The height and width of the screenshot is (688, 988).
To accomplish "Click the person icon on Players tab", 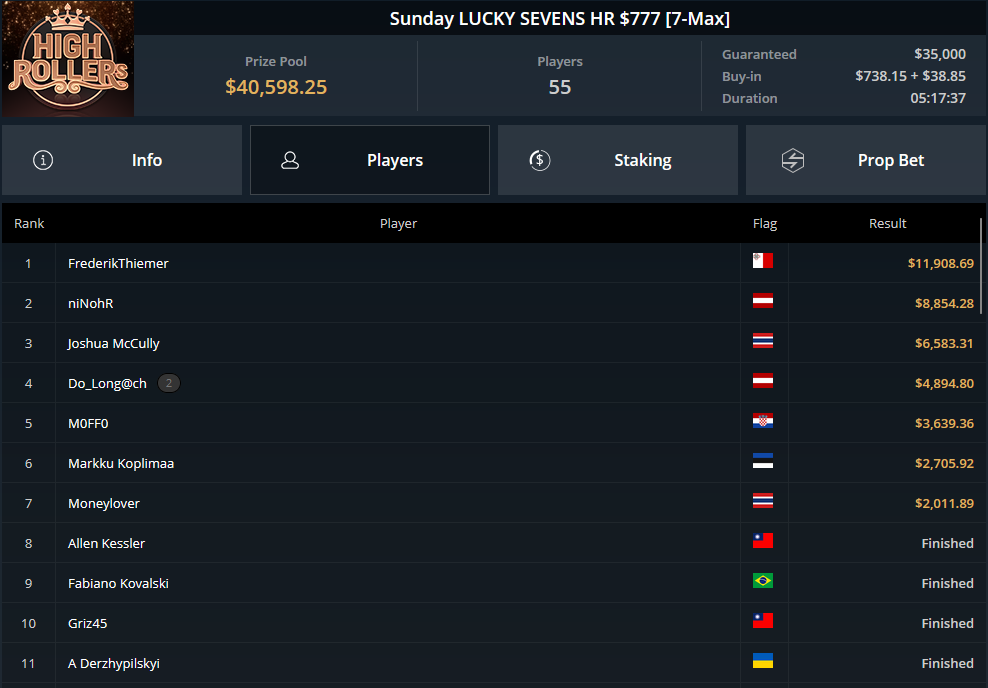I will (x=290, y=160).
